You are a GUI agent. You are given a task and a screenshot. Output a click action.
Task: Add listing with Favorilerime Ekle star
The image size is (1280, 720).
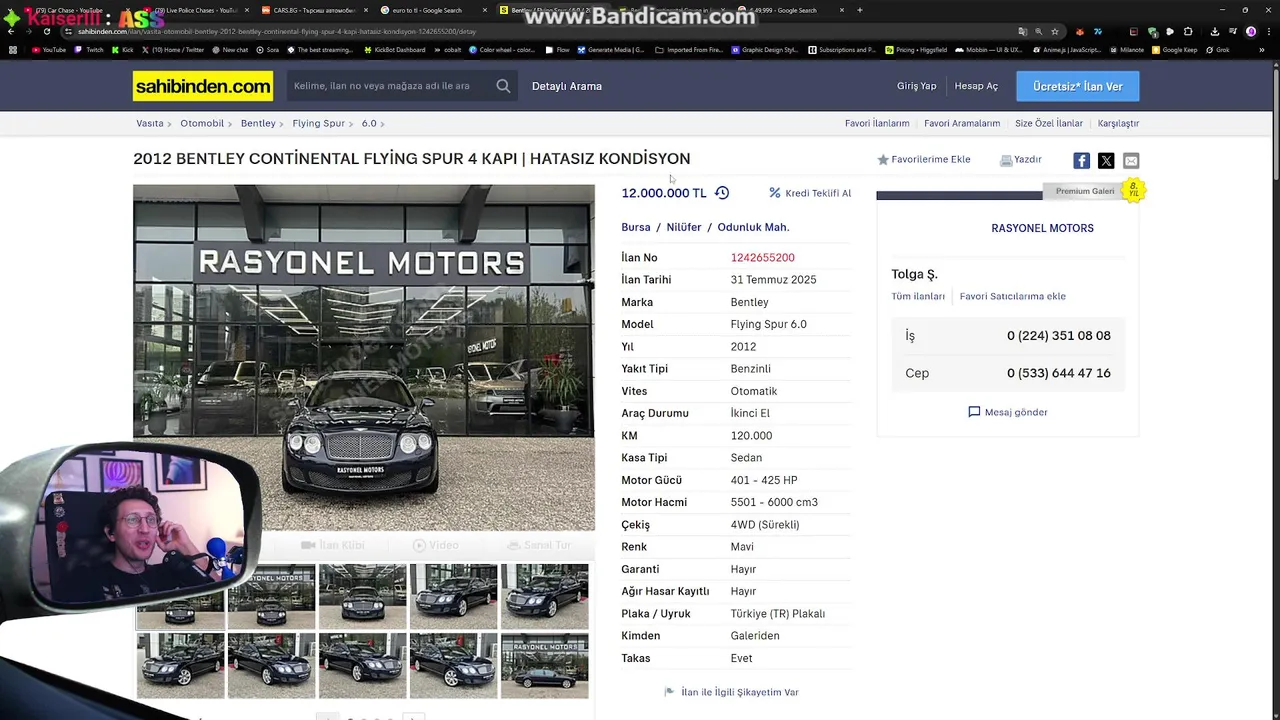924,160
